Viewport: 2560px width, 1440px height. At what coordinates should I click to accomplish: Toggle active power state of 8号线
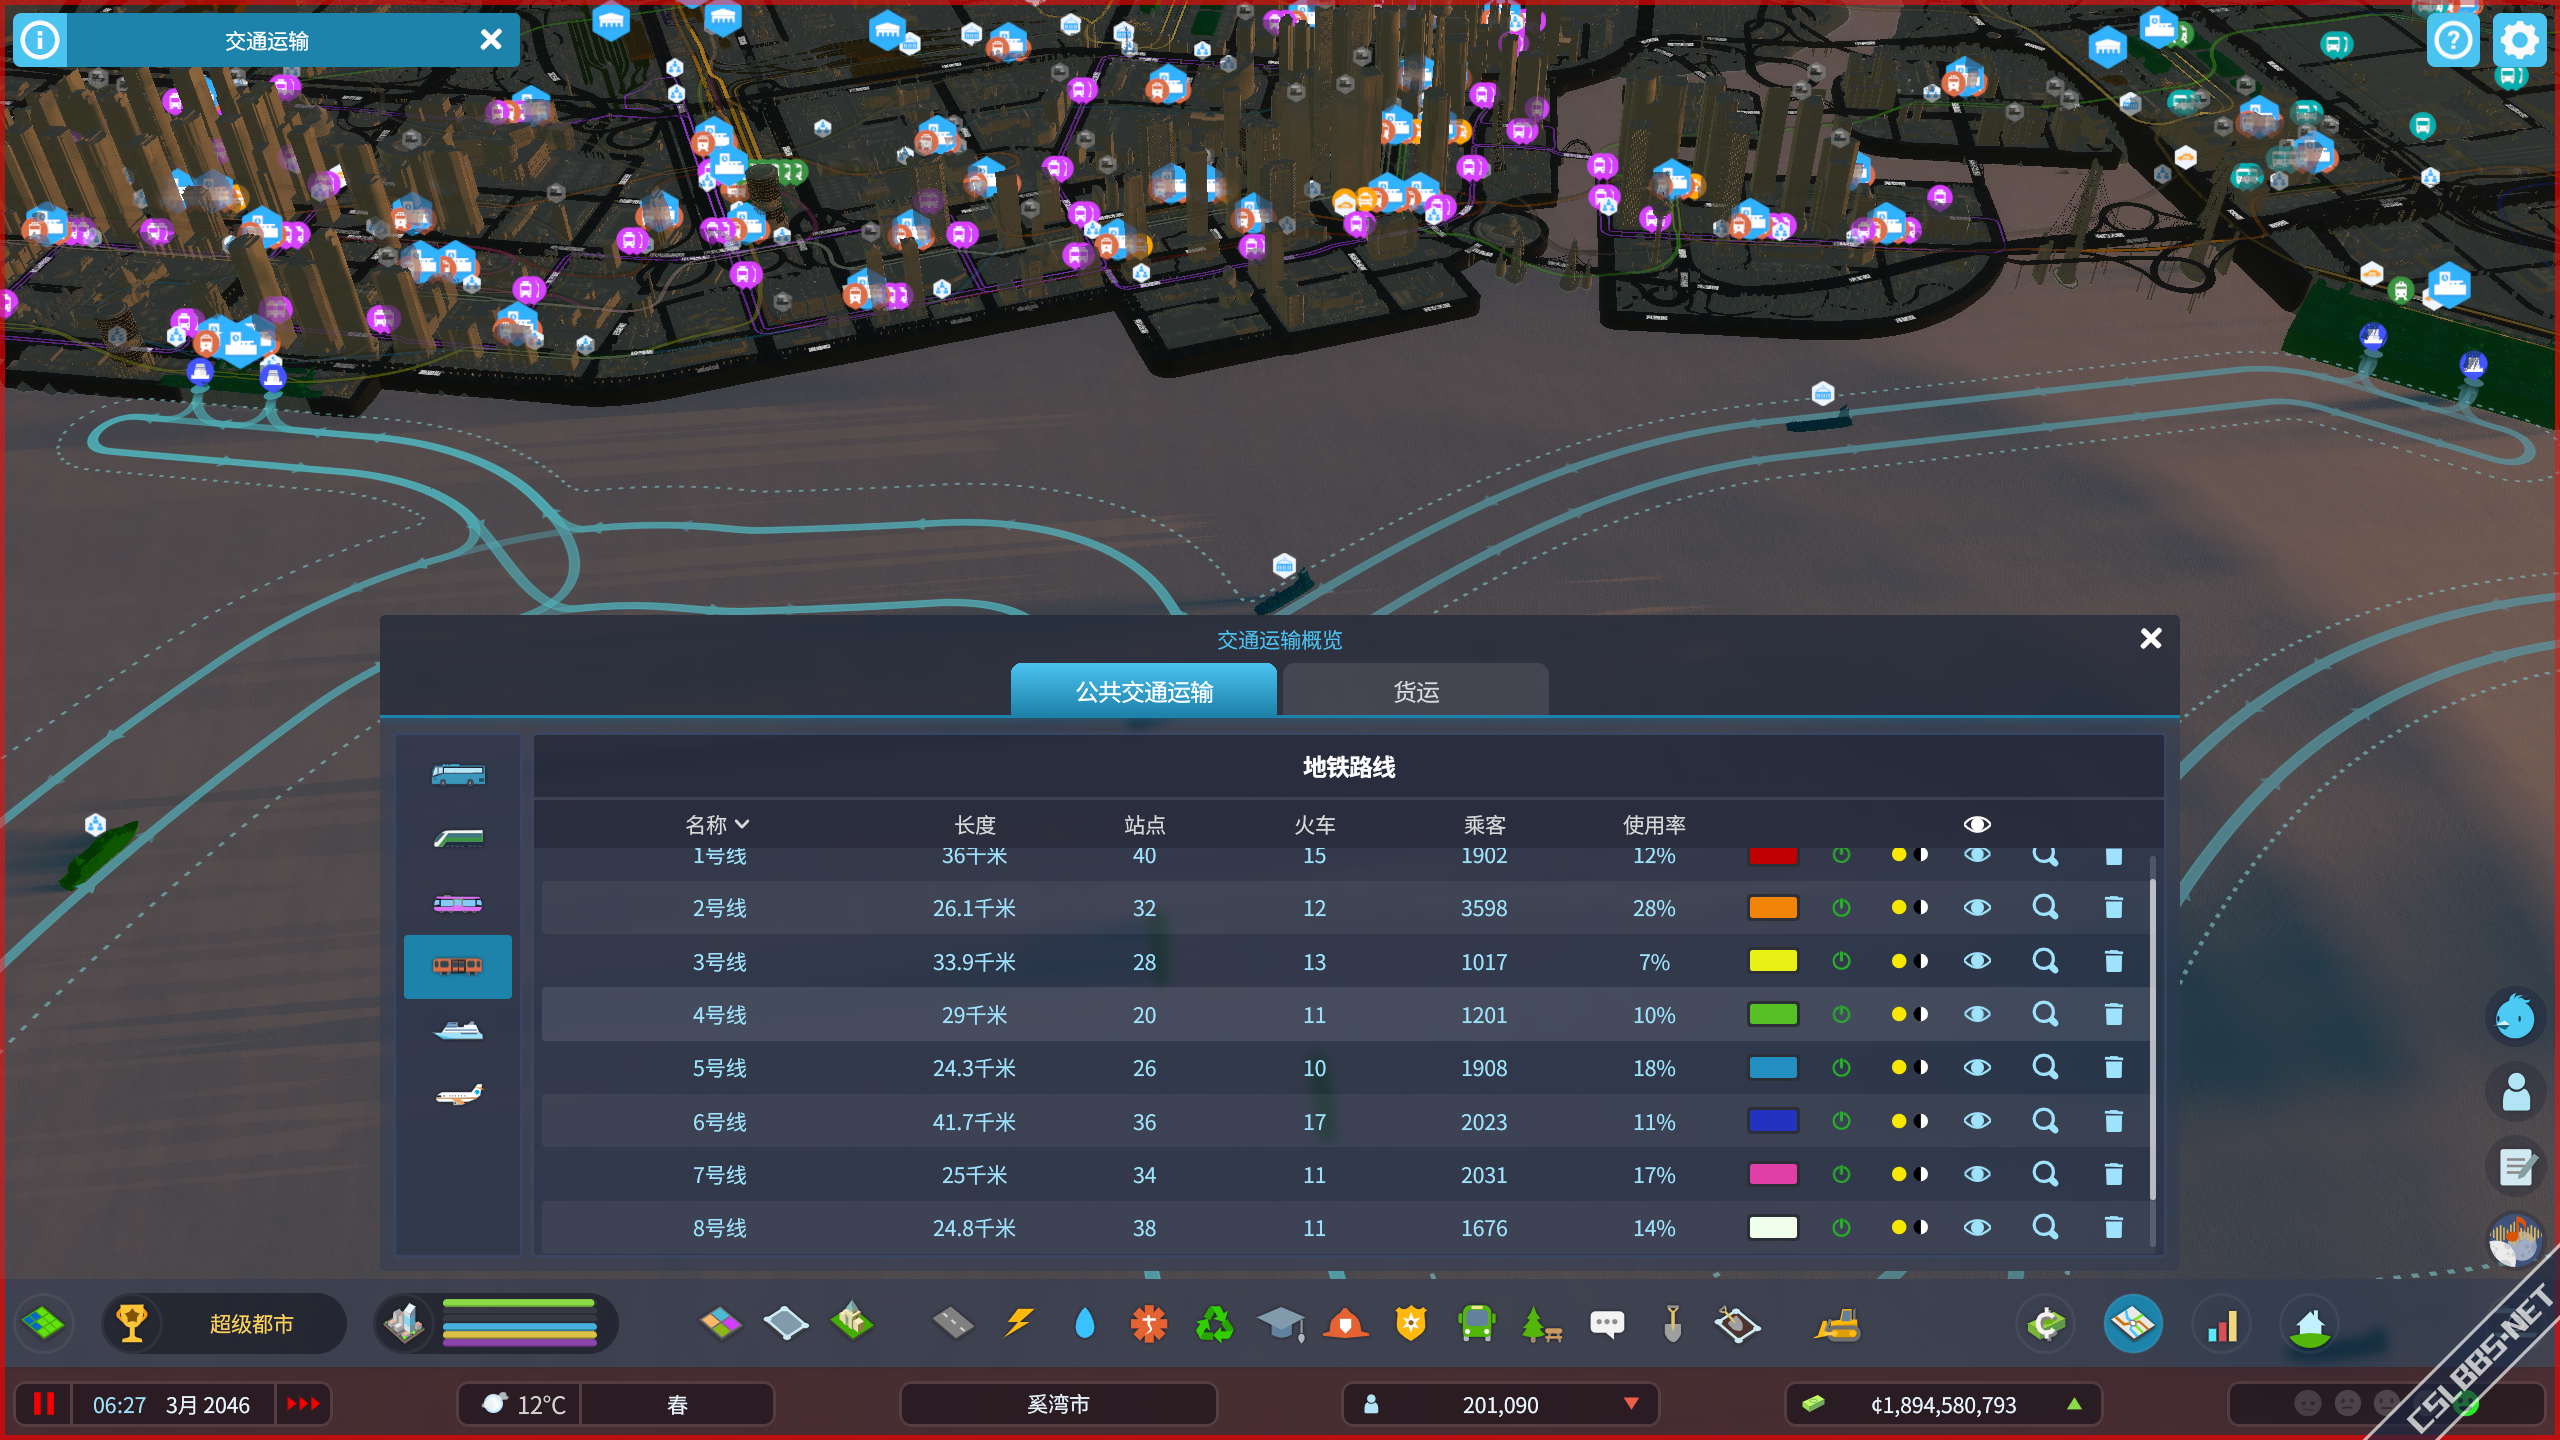pos(1841,1227)
